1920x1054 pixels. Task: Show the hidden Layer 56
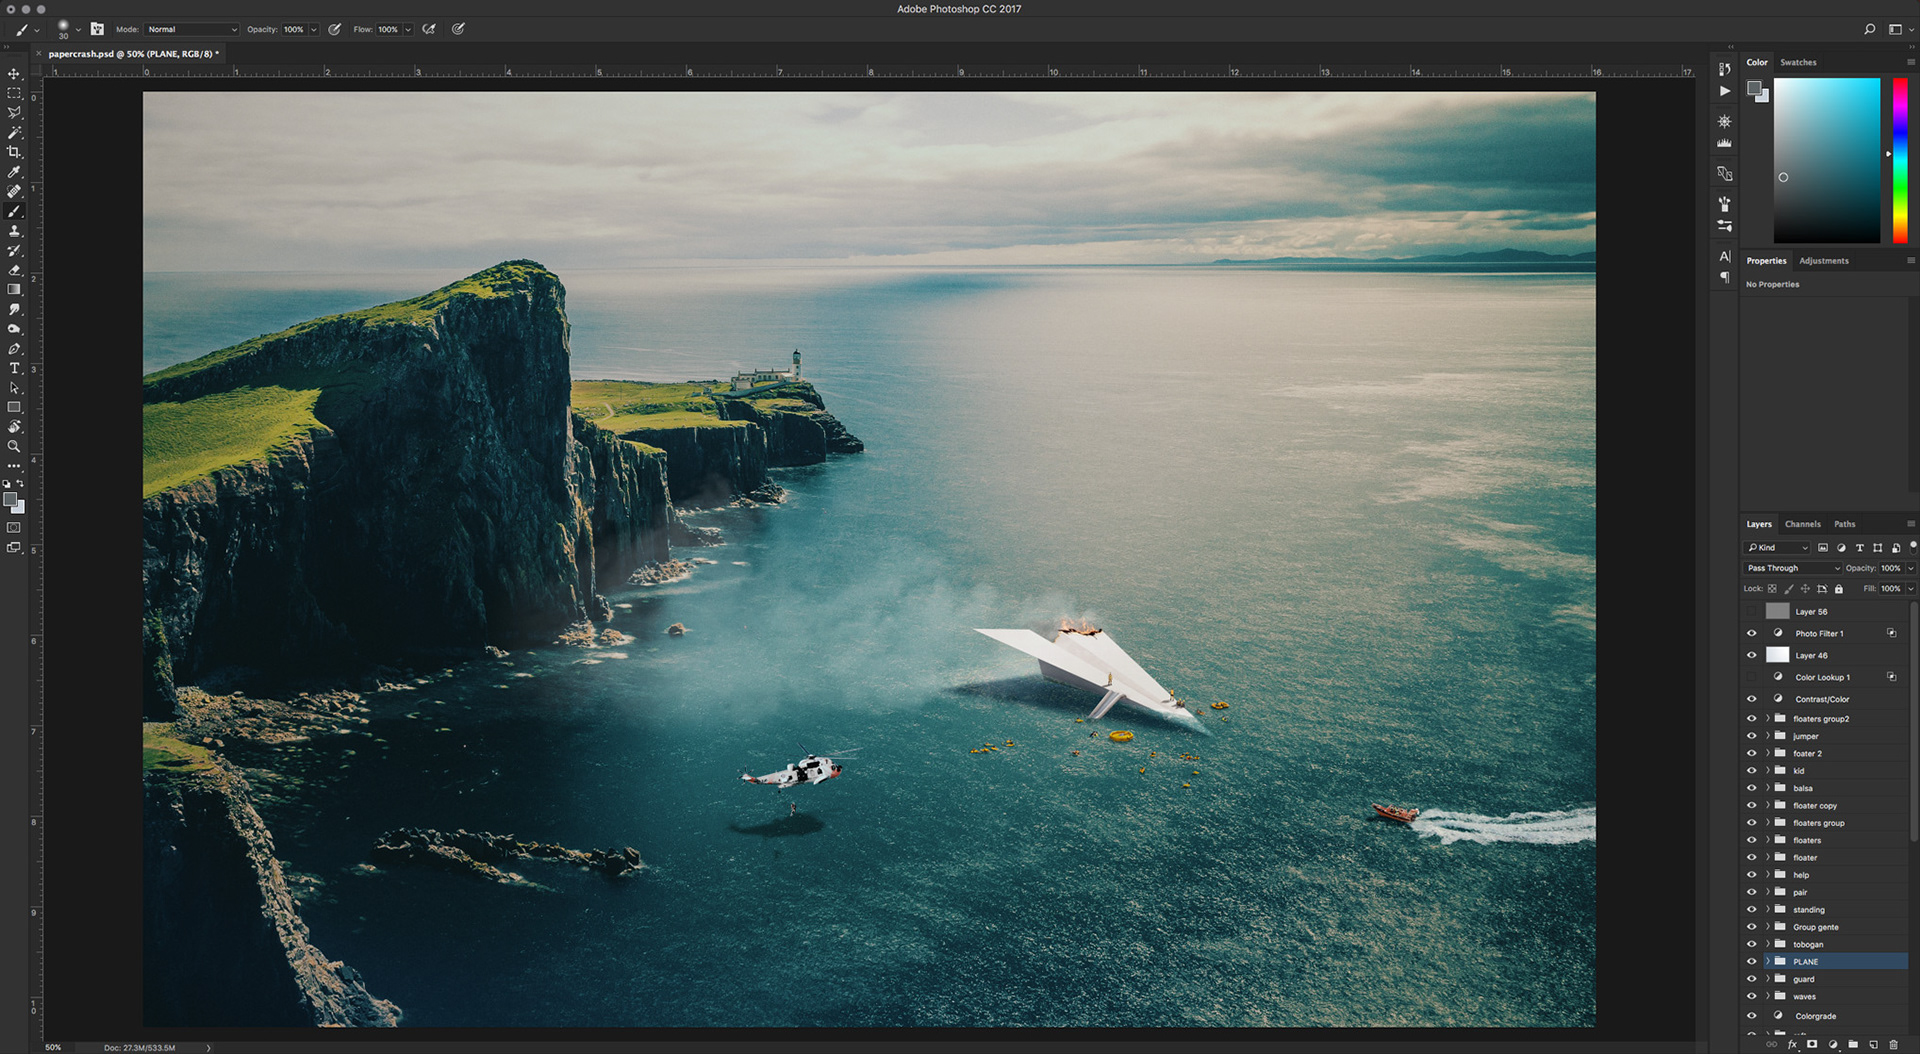pos(1751,611)
